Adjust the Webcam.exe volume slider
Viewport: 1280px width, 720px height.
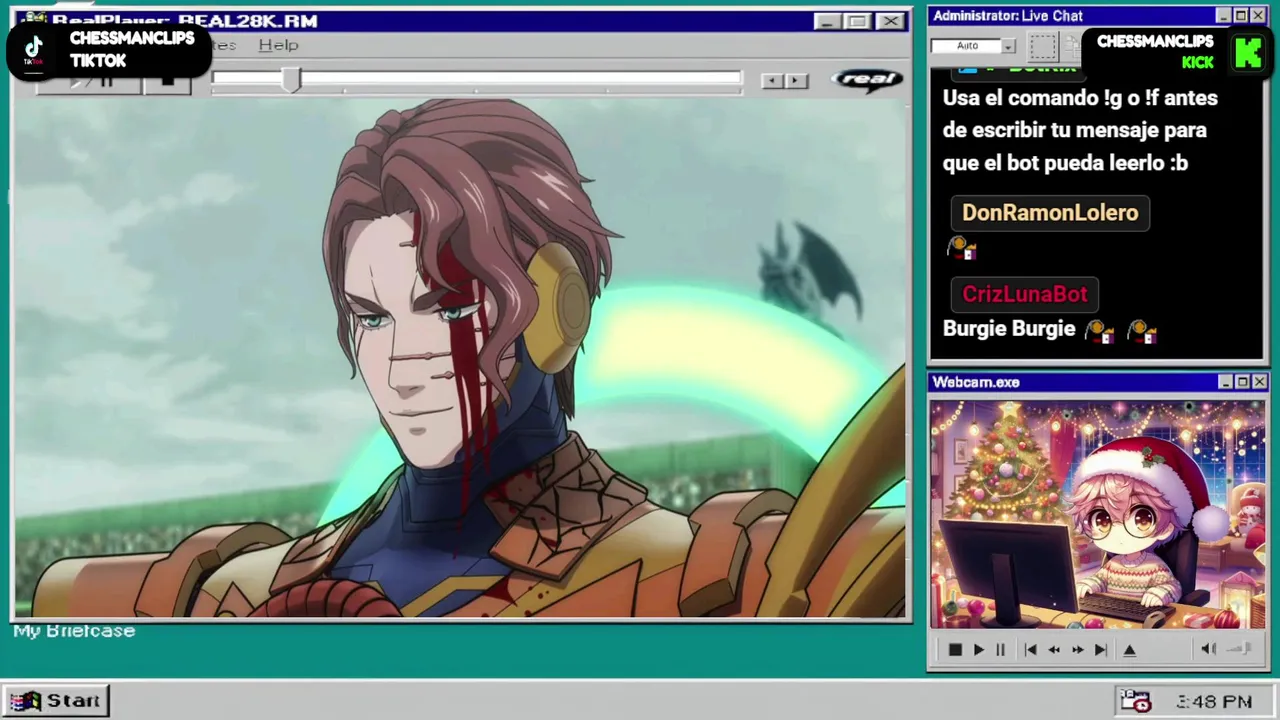coord(1239,650)
